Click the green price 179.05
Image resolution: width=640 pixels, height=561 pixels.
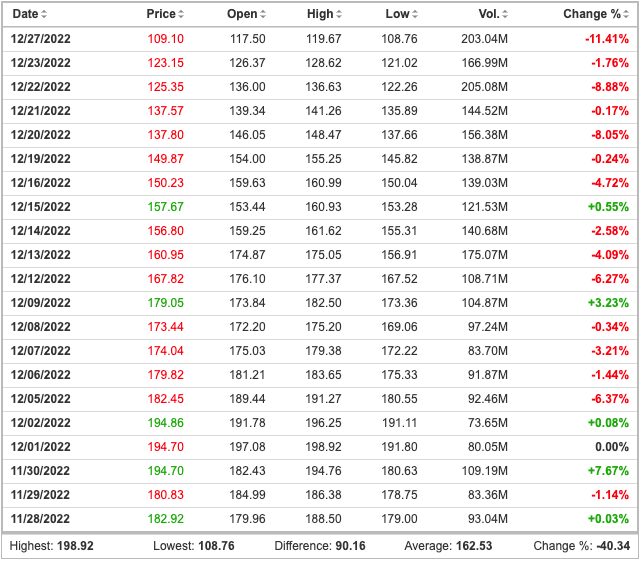[x=166, y=303]
